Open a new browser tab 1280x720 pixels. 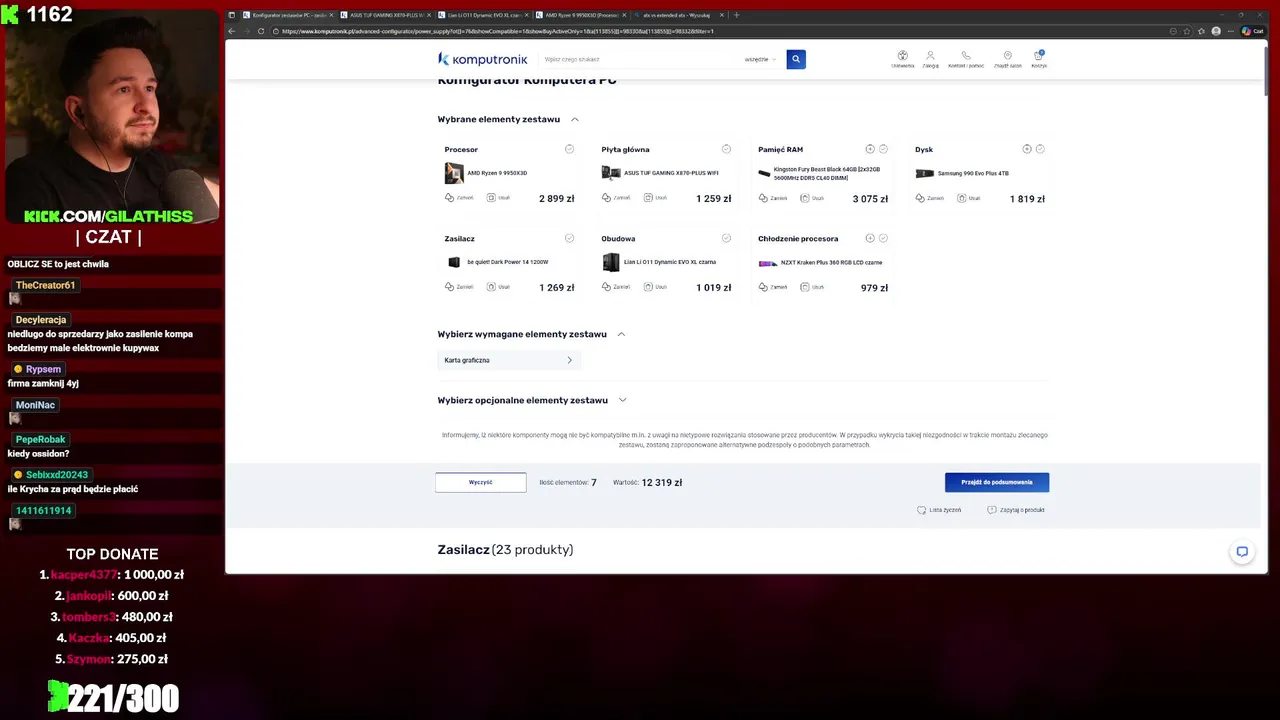pos(737,15)
